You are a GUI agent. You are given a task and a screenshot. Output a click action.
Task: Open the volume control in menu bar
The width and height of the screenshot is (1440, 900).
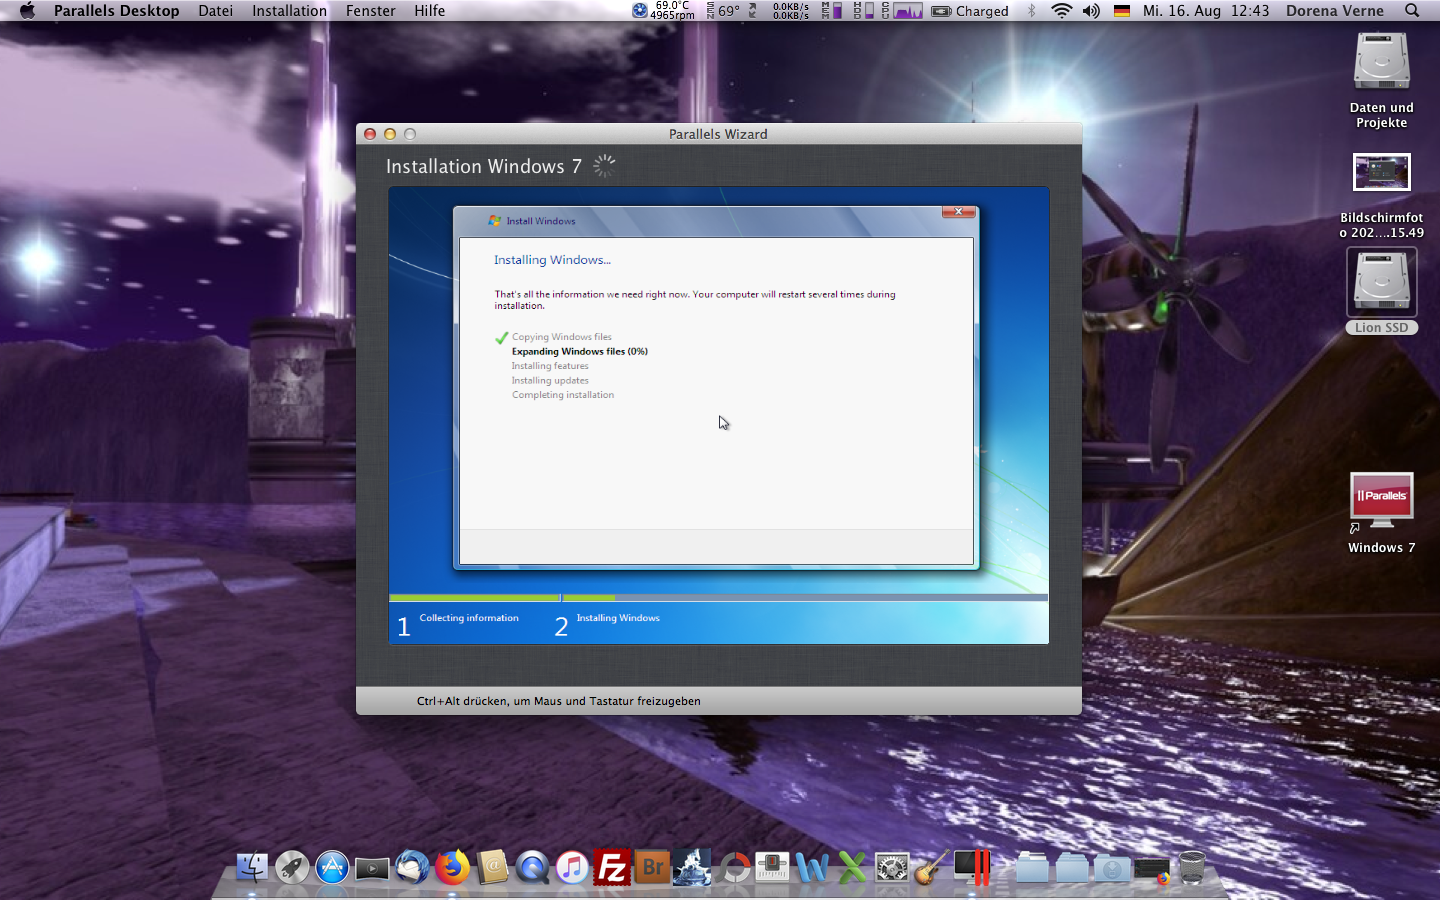coord(1091,11)
